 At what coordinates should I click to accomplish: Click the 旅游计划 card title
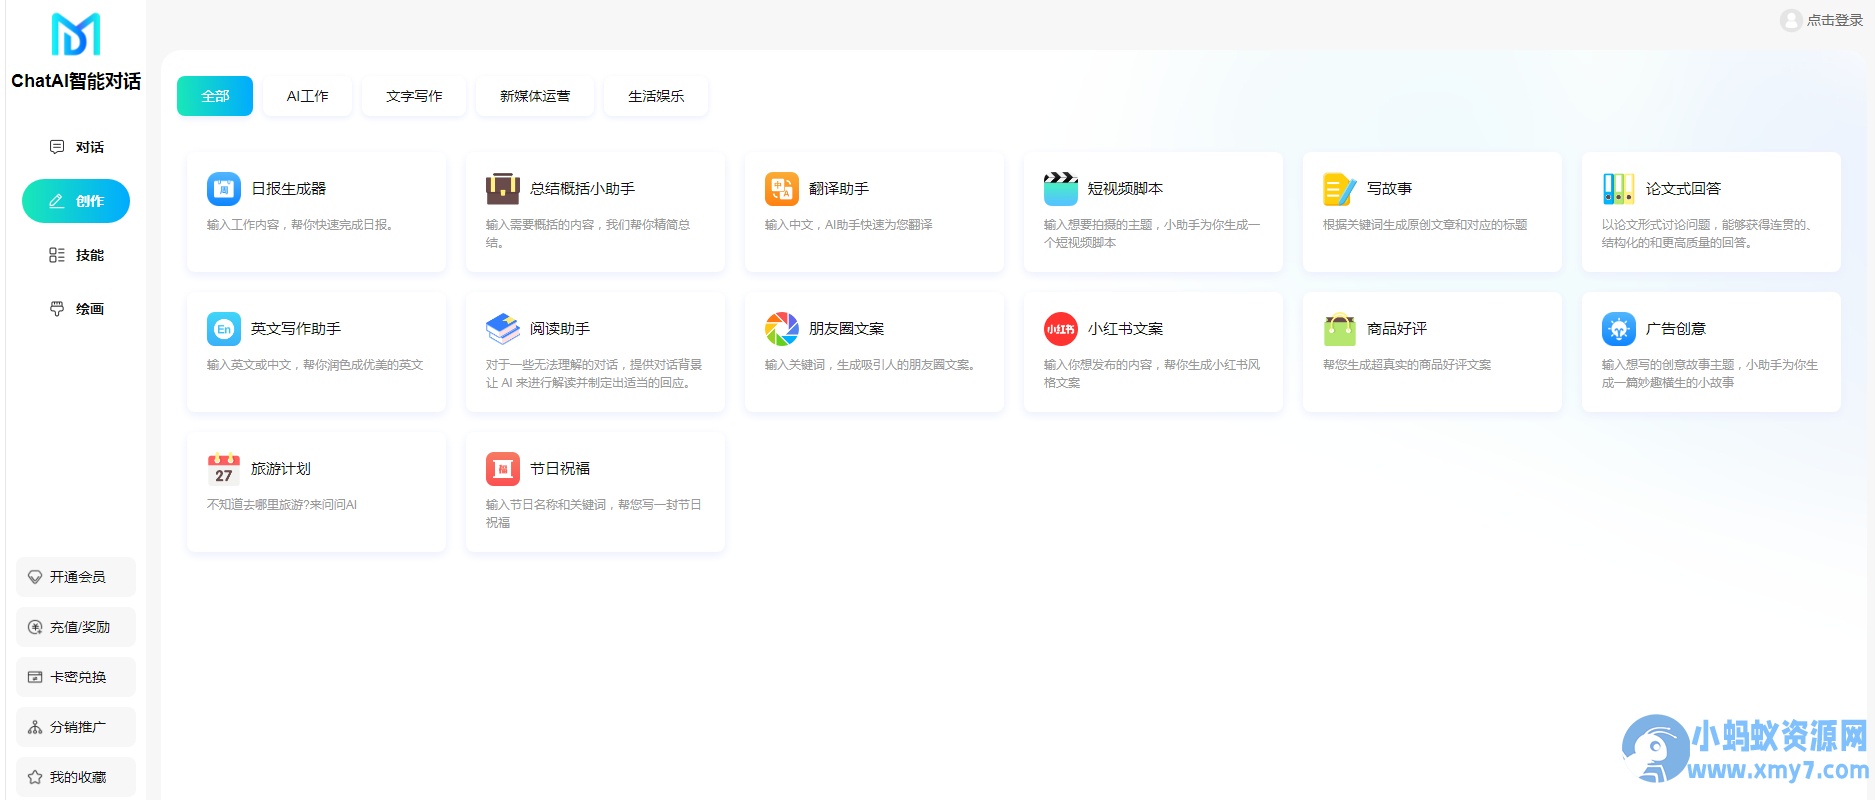click(x=281, y=468)
